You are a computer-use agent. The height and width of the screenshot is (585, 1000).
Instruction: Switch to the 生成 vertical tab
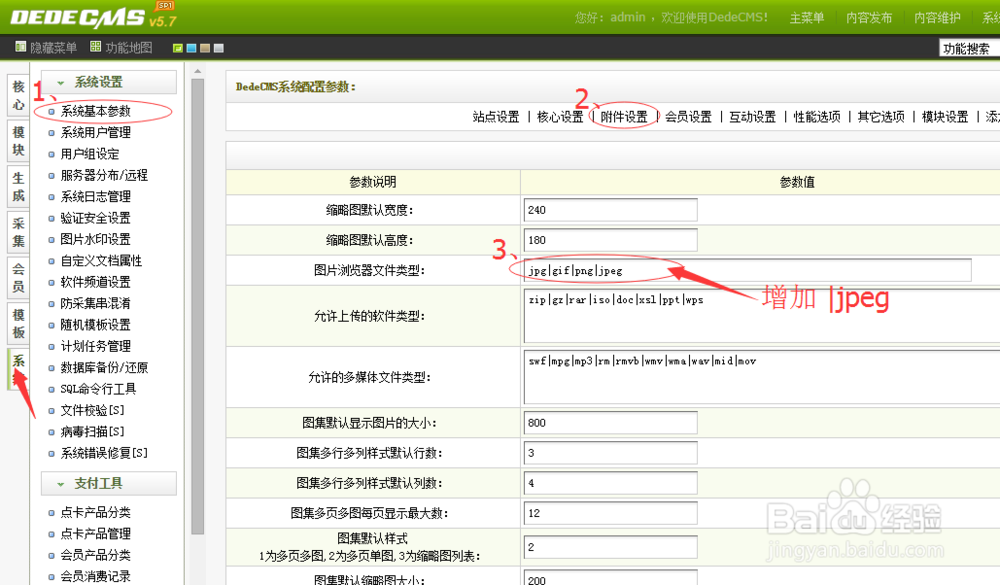coord(18,187)
